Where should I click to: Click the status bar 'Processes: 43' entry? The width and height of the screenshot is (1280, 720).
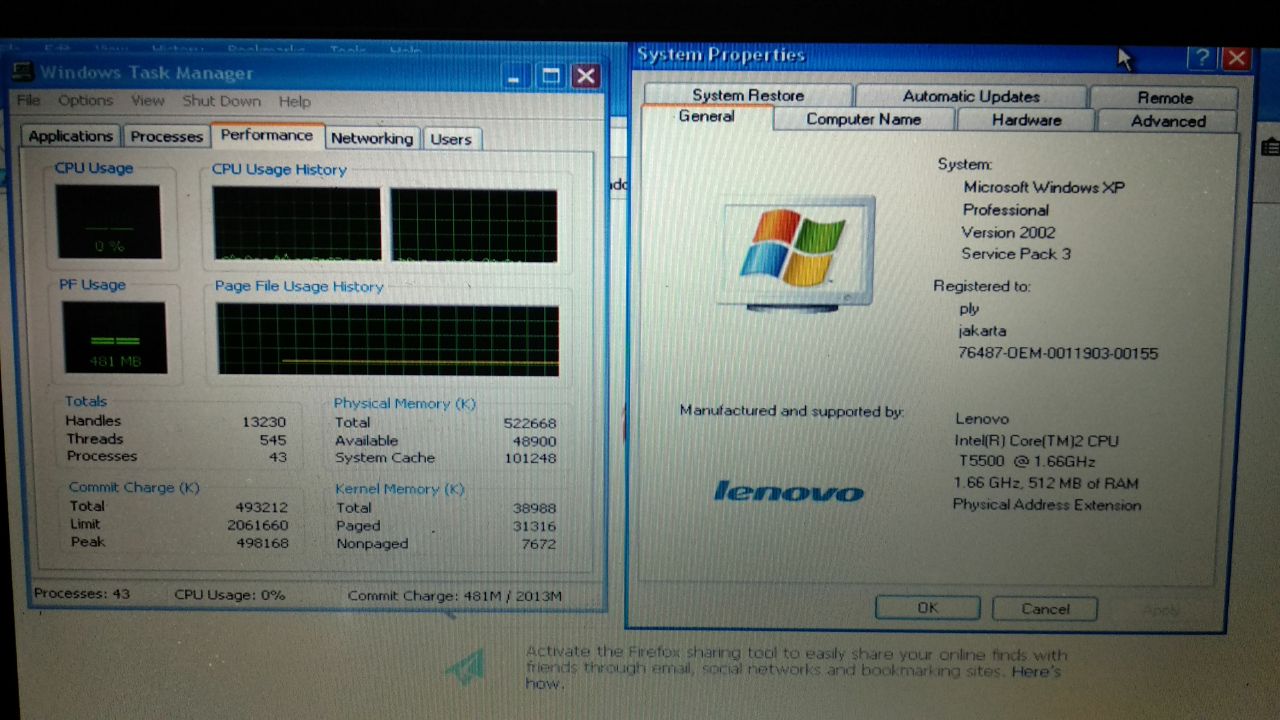coord(82,594)
